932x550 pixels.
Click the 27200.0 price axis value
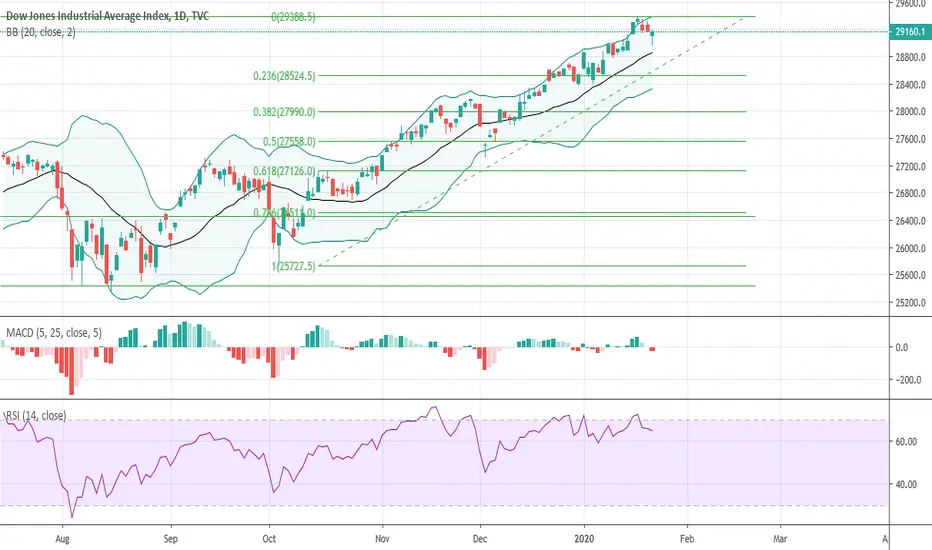(911, 166)
